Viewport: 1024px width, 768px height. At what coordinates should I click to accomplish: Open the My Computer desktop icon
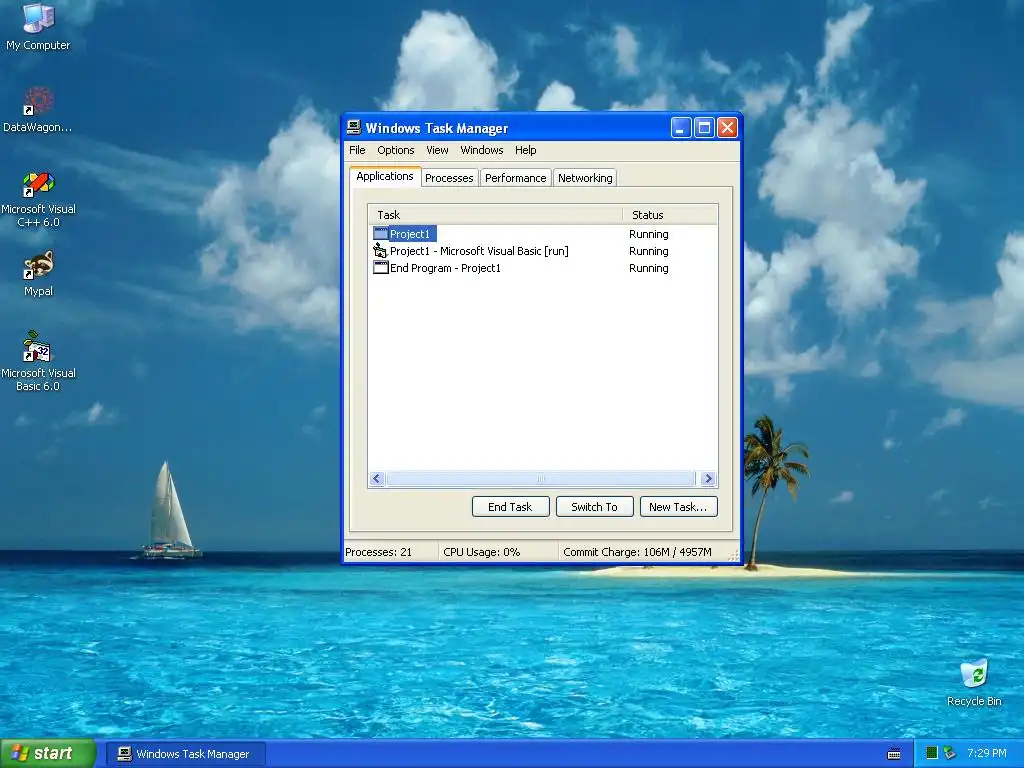click(38, 26)
